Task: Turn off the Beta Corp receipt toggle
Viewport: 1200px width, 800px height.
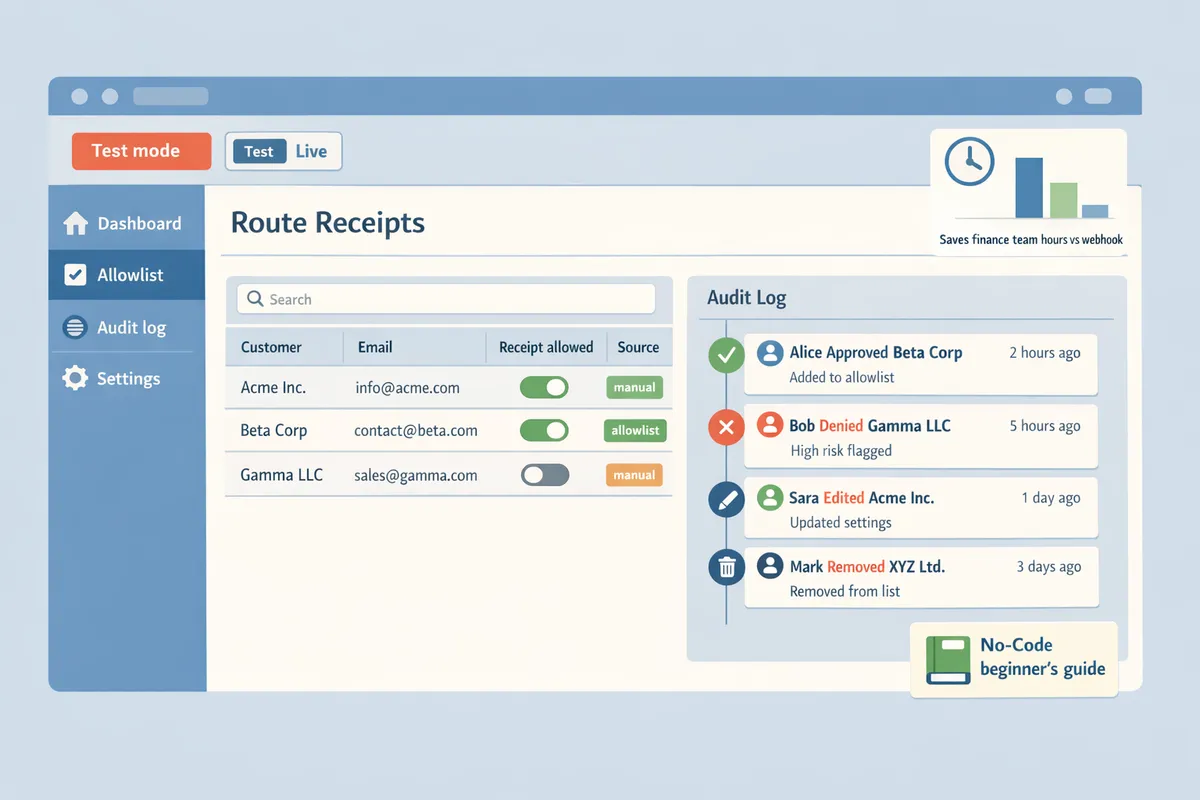Action: 544,430
